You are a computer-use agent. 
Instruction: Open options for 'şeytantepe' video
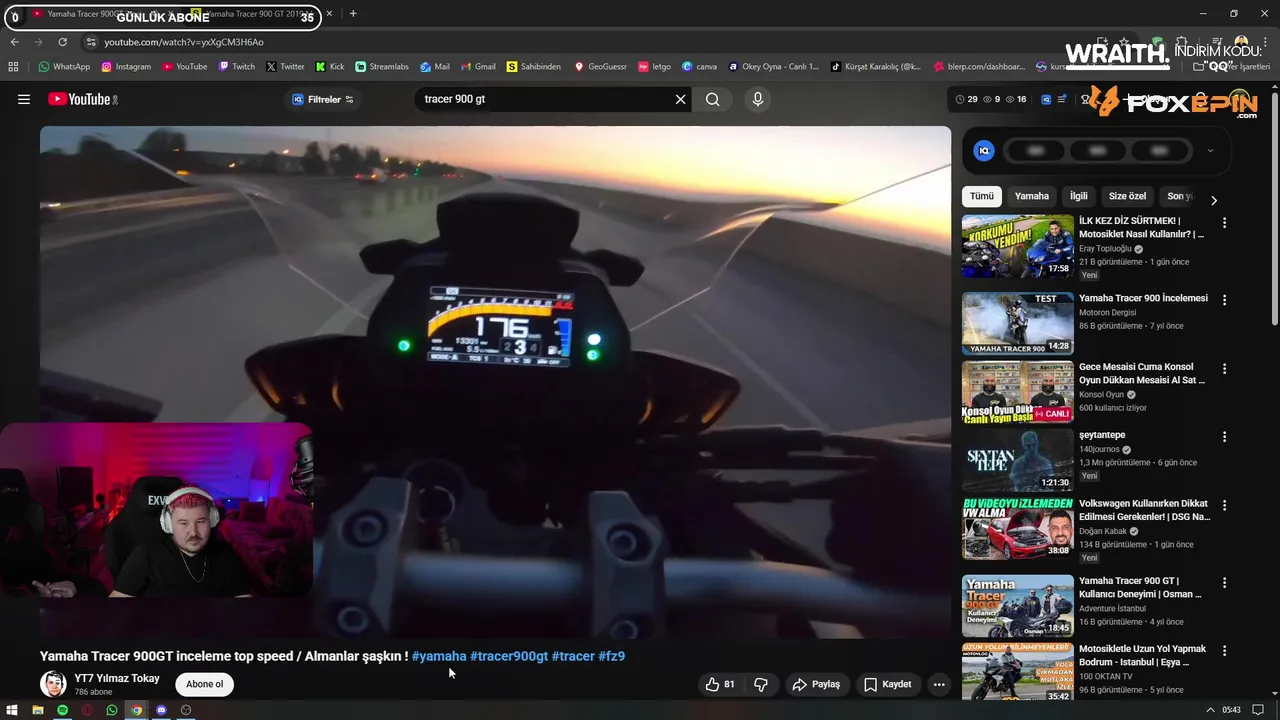(1224, 437)
